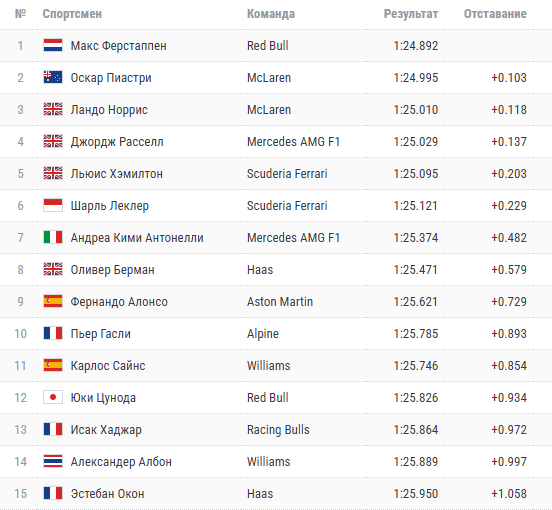Select the Racing Bulls team name
Viewport: 552px width, 510px height.
(278, 430)
